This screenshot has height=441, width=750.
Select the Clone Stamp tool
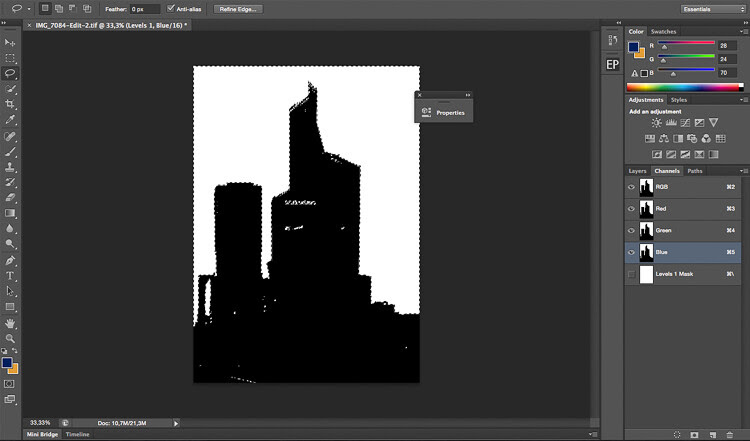[10, 167]
